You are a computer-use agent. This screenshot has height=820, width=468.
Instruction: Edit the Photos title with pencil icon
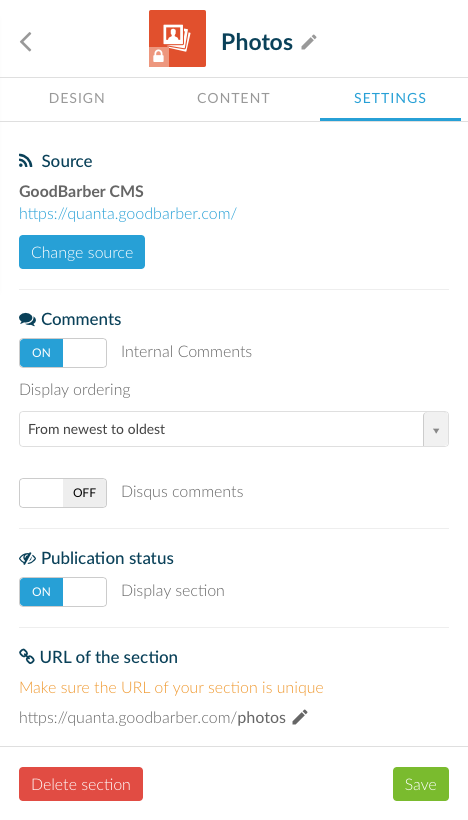309,42
